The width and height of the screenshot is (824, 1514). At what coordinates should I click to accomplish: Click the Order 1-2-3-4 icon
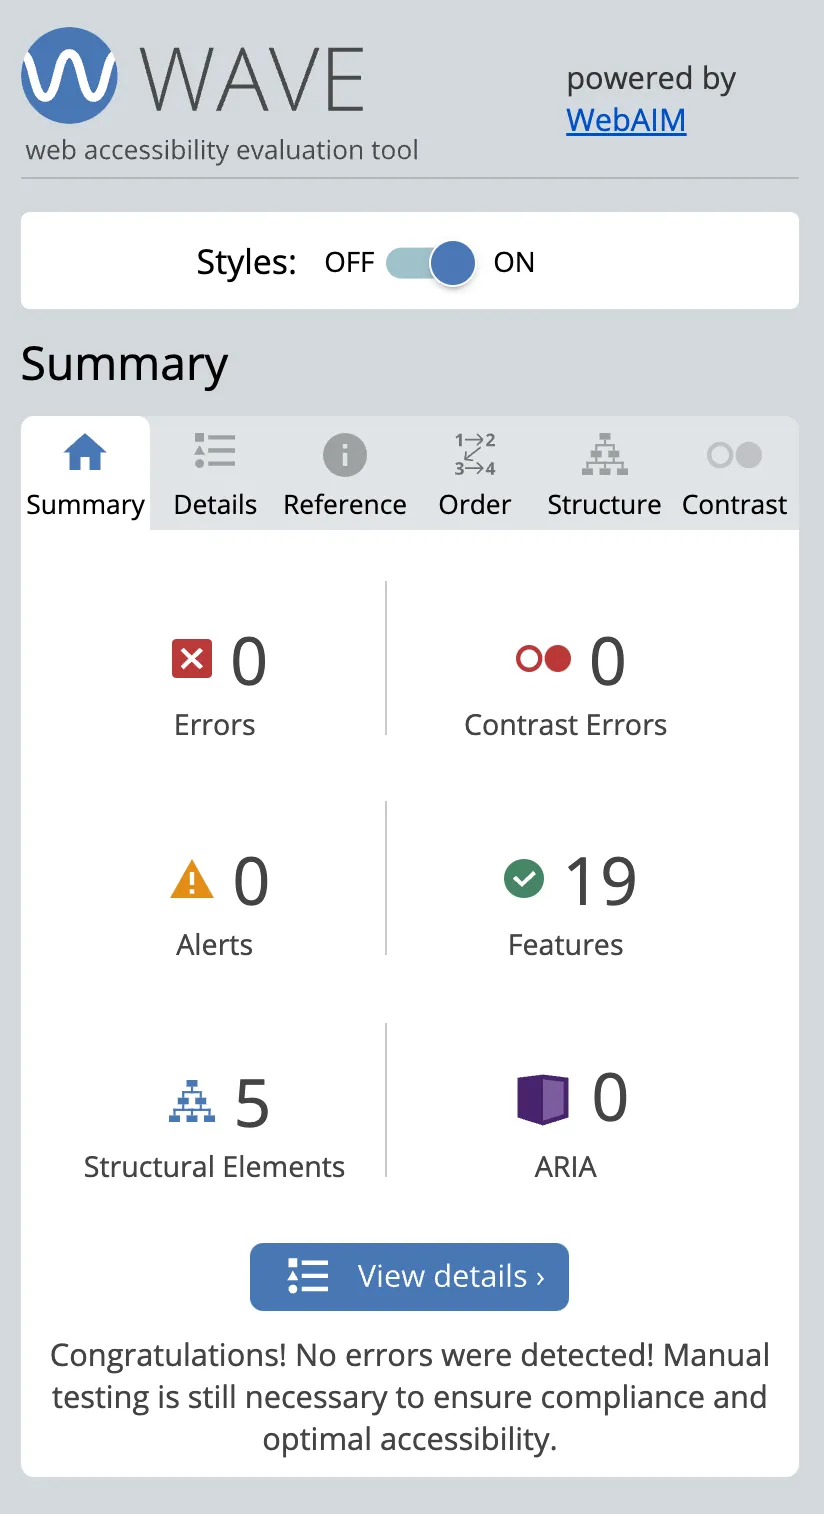[x=474, y=453]
